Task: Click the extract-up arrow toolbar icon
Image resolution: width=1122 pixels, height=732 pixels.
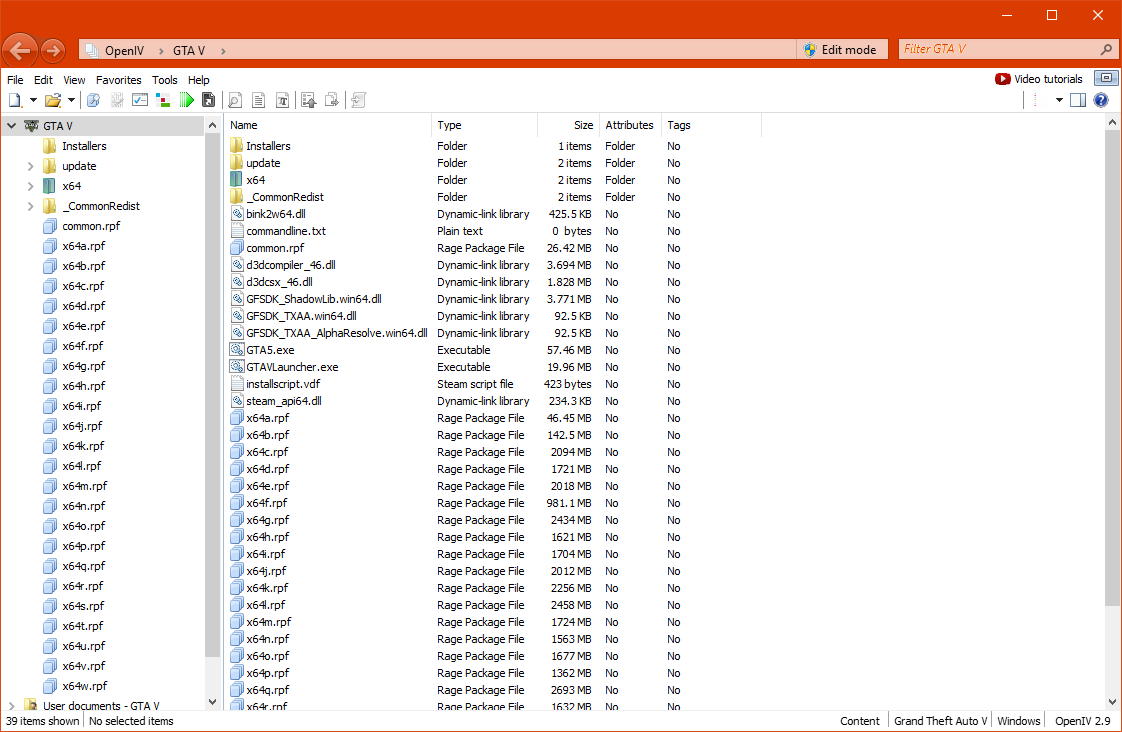Action: coord(308,100)
